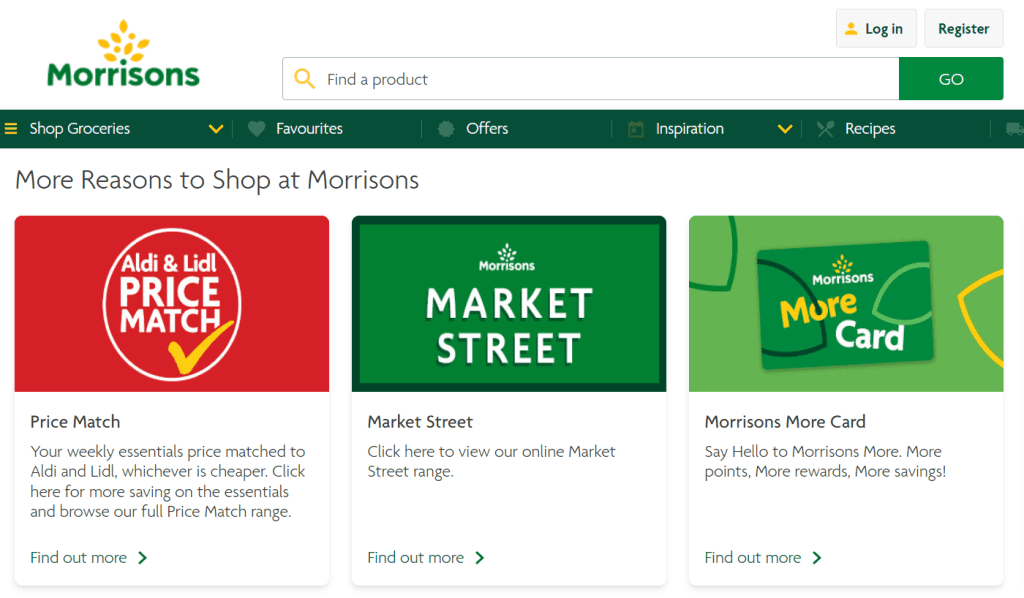Click the Inspiration calendar icon
This screenshot has height=598, width=1024.
tap(635, 129)
